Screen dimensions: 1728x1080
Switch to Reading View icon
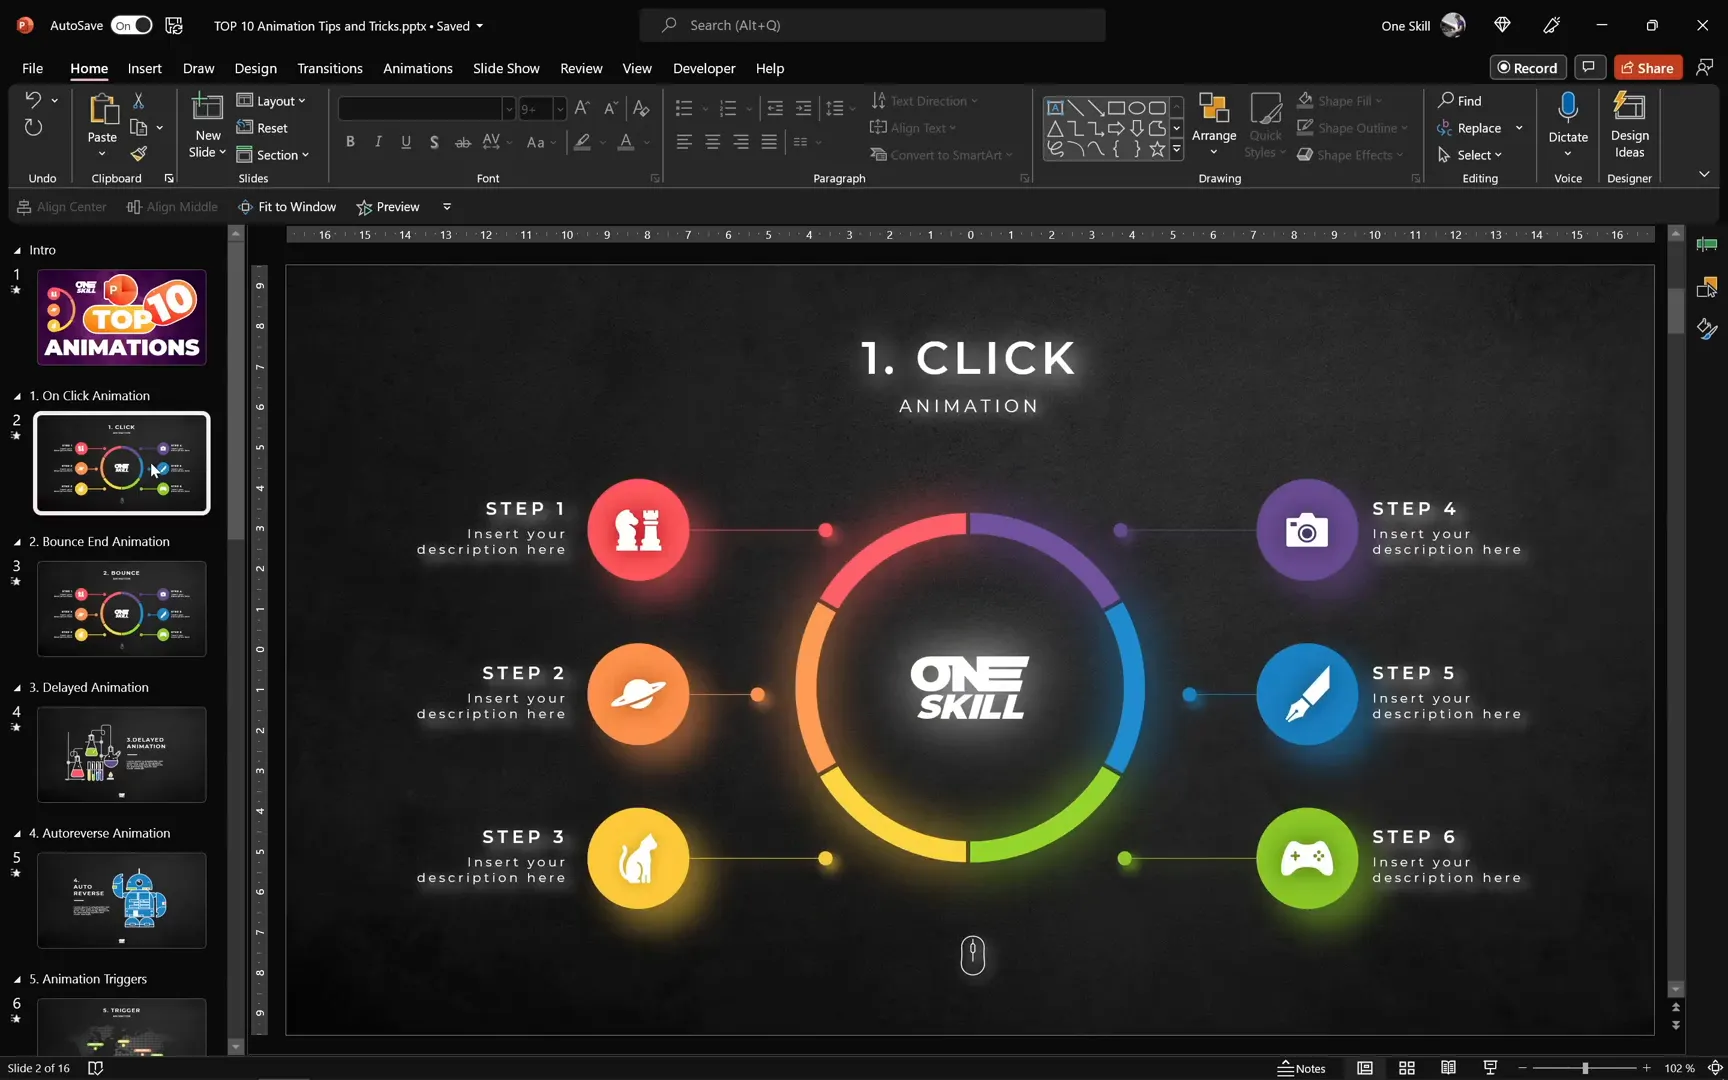pos(1448,1068)
